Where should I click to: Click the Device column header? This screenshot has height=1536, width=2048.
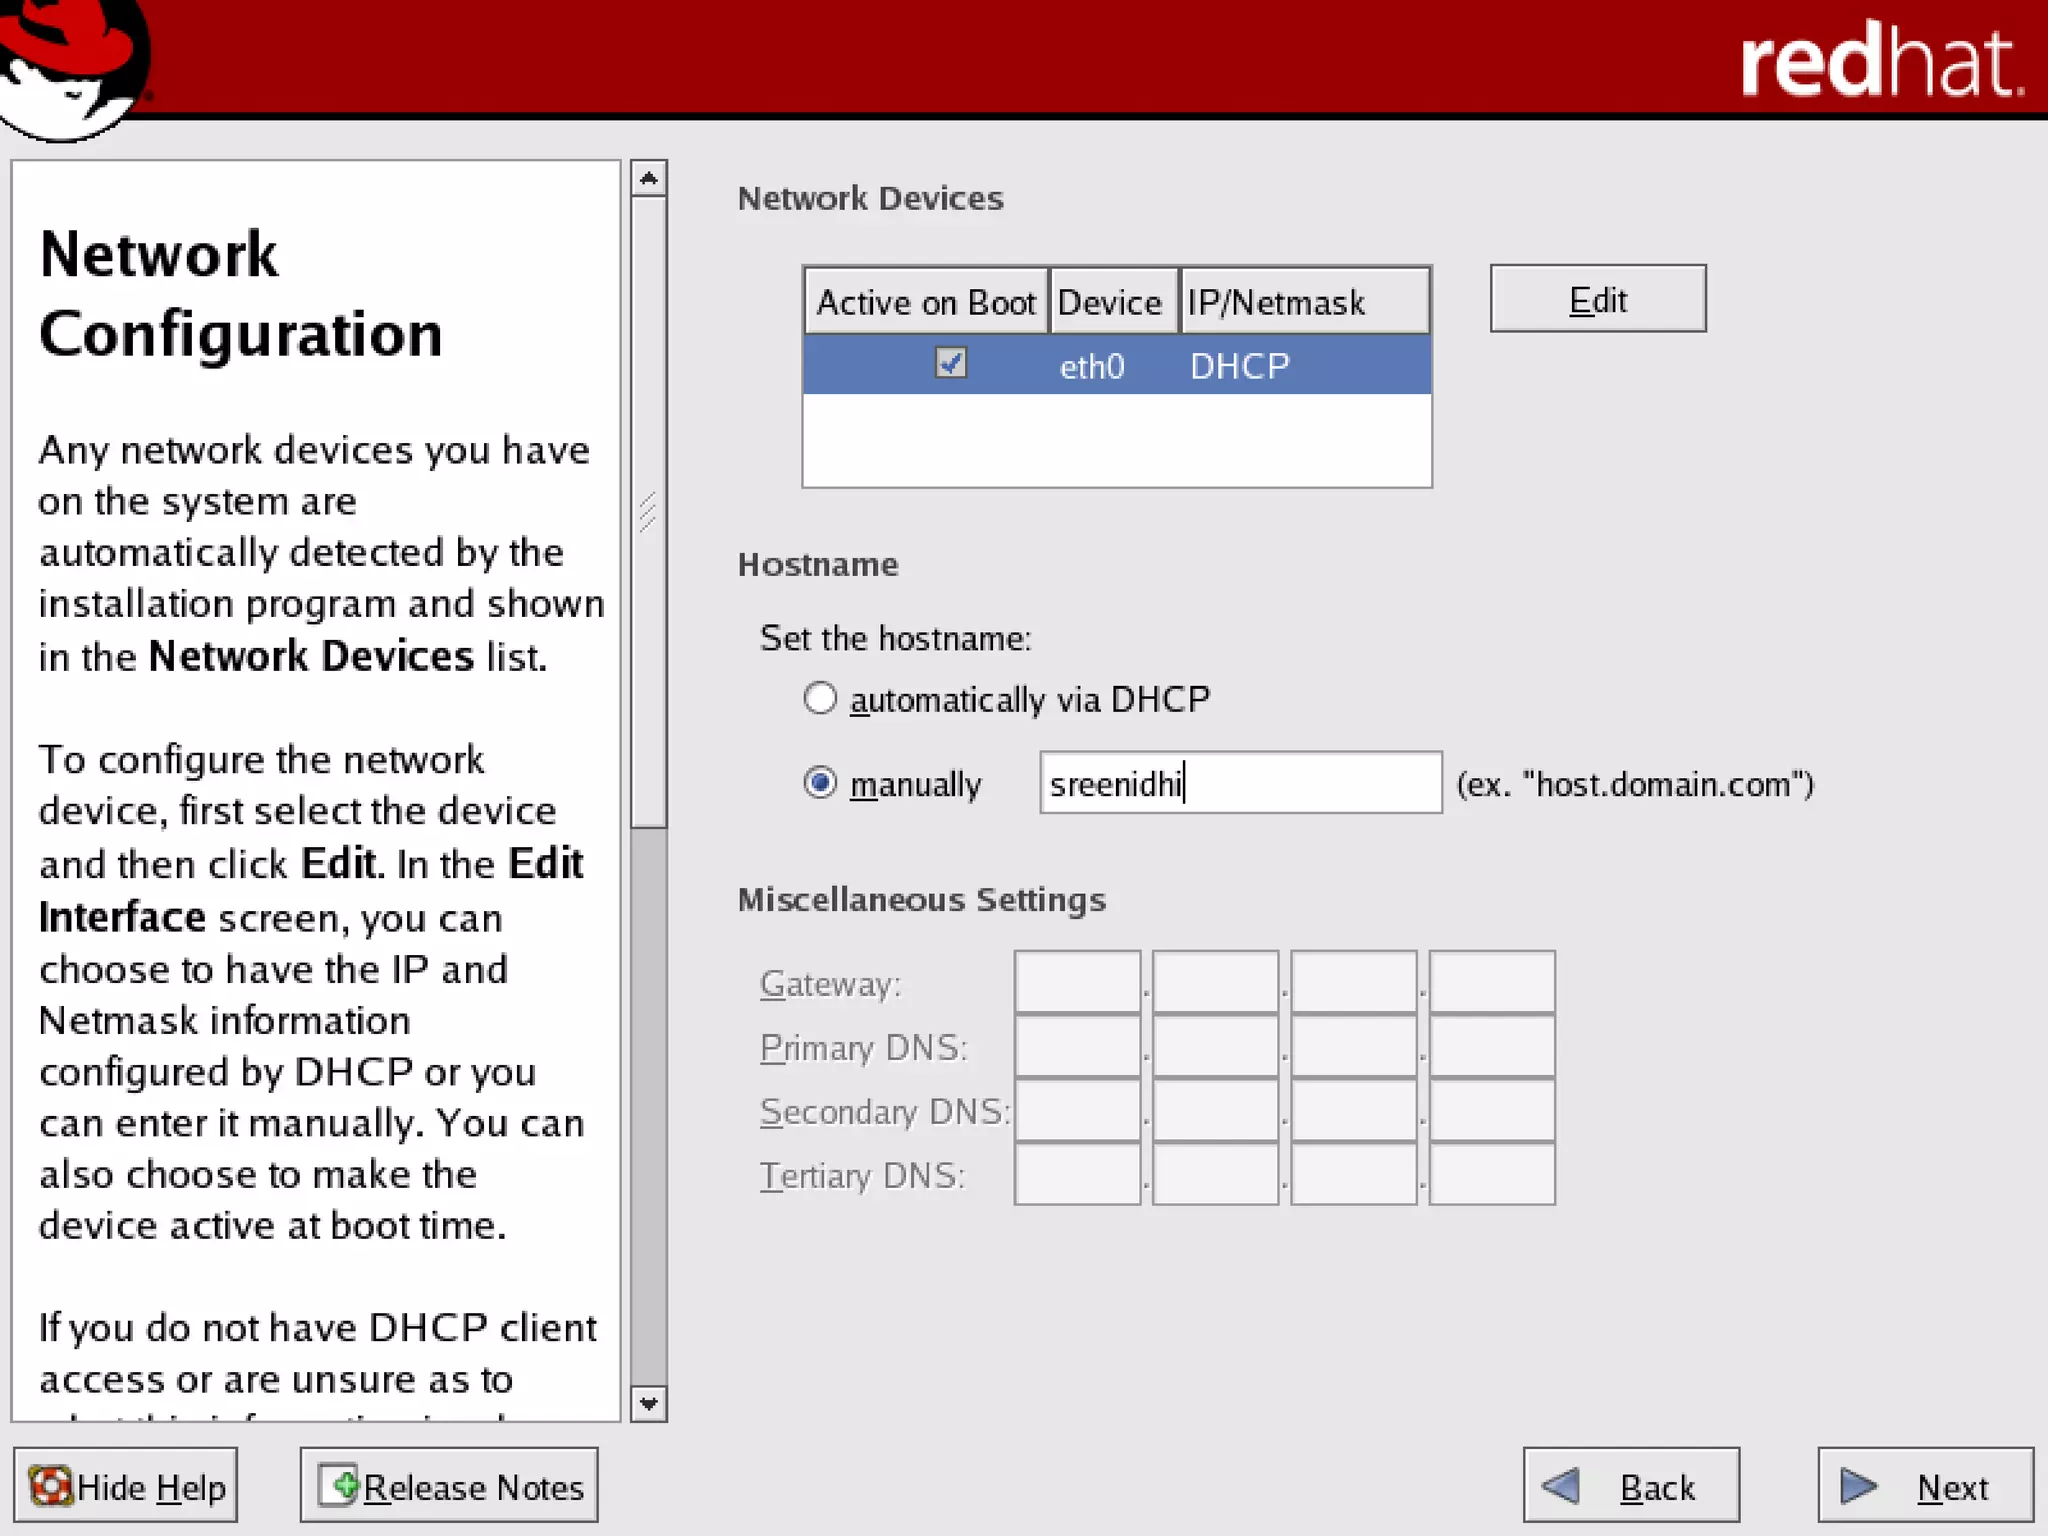coord(1110,302)
